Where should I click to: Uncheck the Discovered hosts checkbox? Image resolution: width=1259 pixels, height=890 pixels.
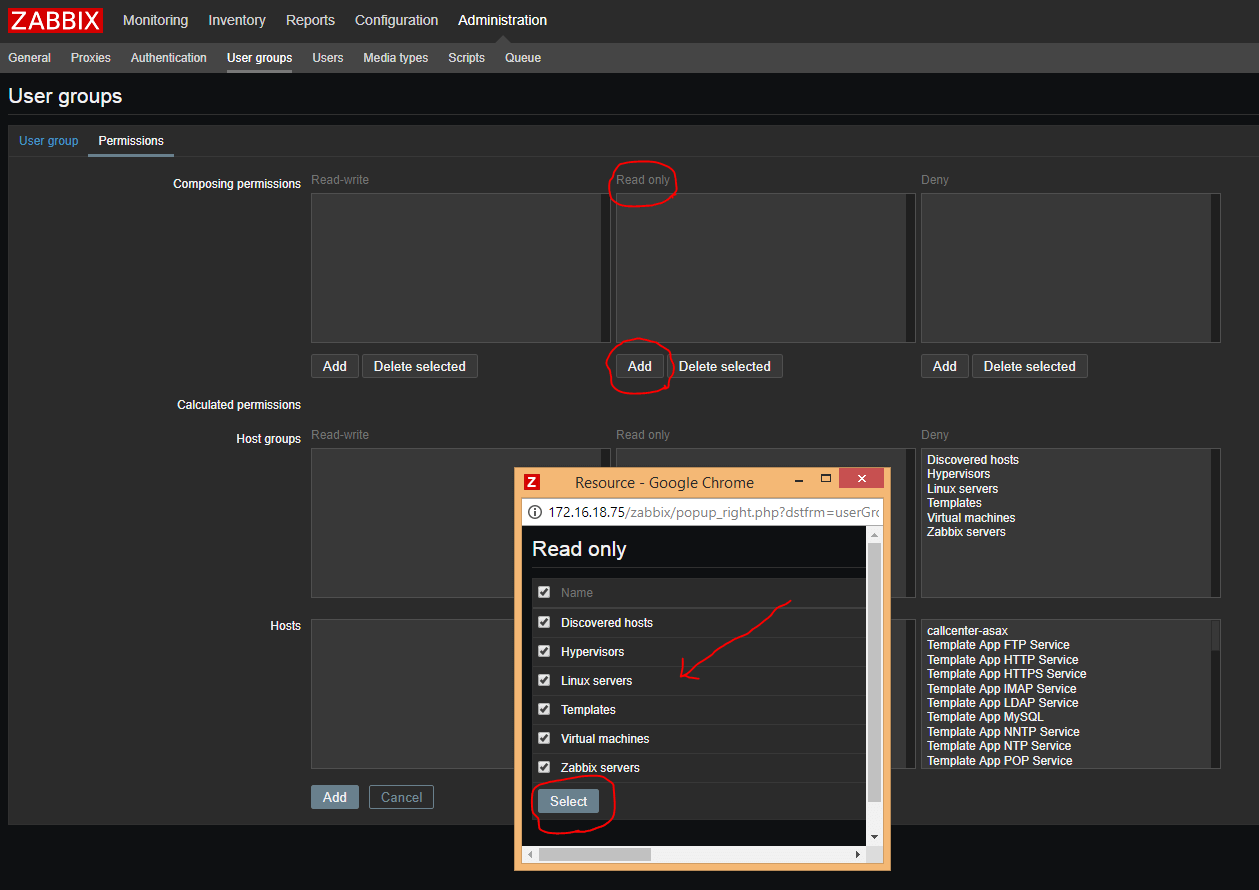544,622
